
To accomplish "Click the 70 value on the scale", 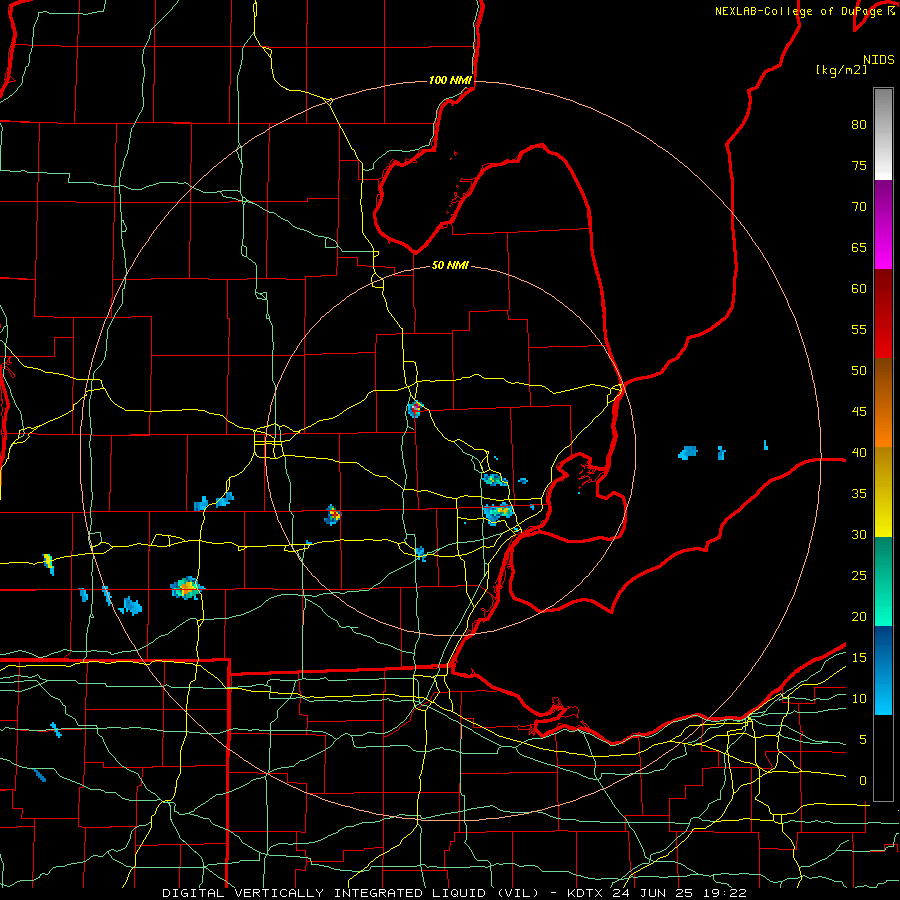I will (859, 207).
